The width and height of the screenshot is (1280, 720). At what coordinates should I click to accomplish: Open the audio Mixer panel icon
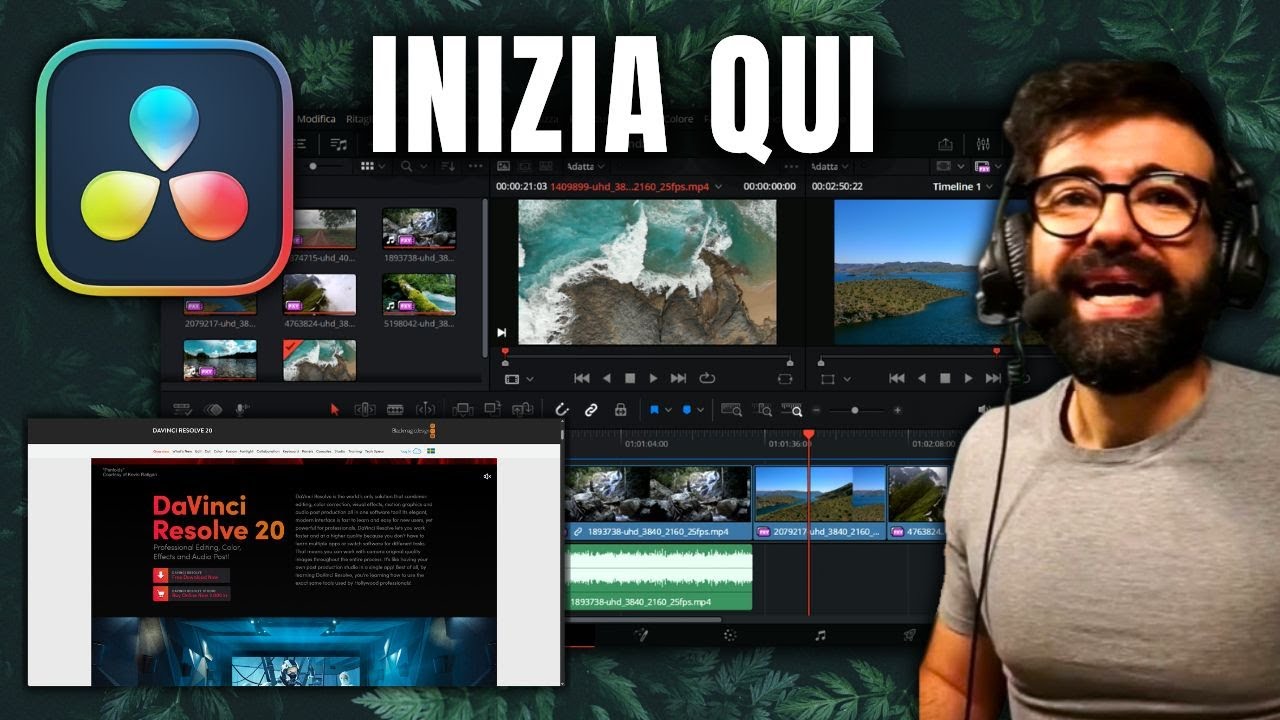coord(983,144)
